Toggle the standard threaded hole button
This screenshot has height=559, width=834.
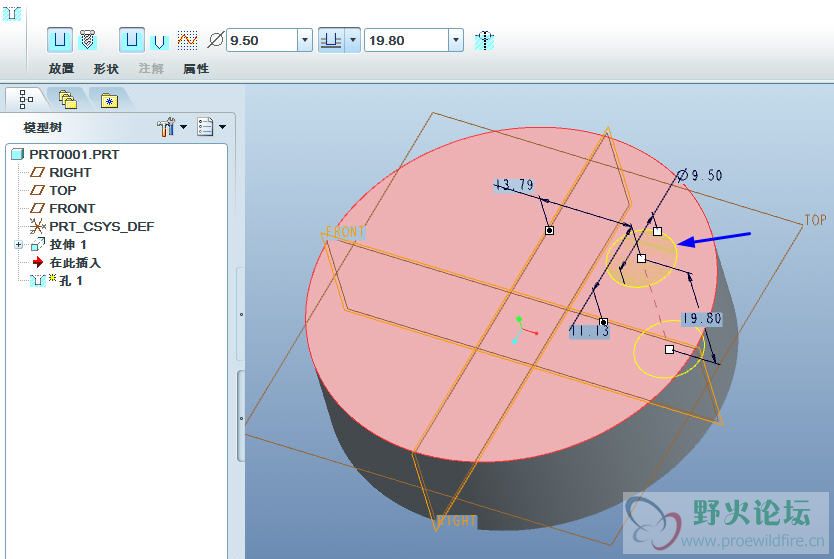point(88,40)
